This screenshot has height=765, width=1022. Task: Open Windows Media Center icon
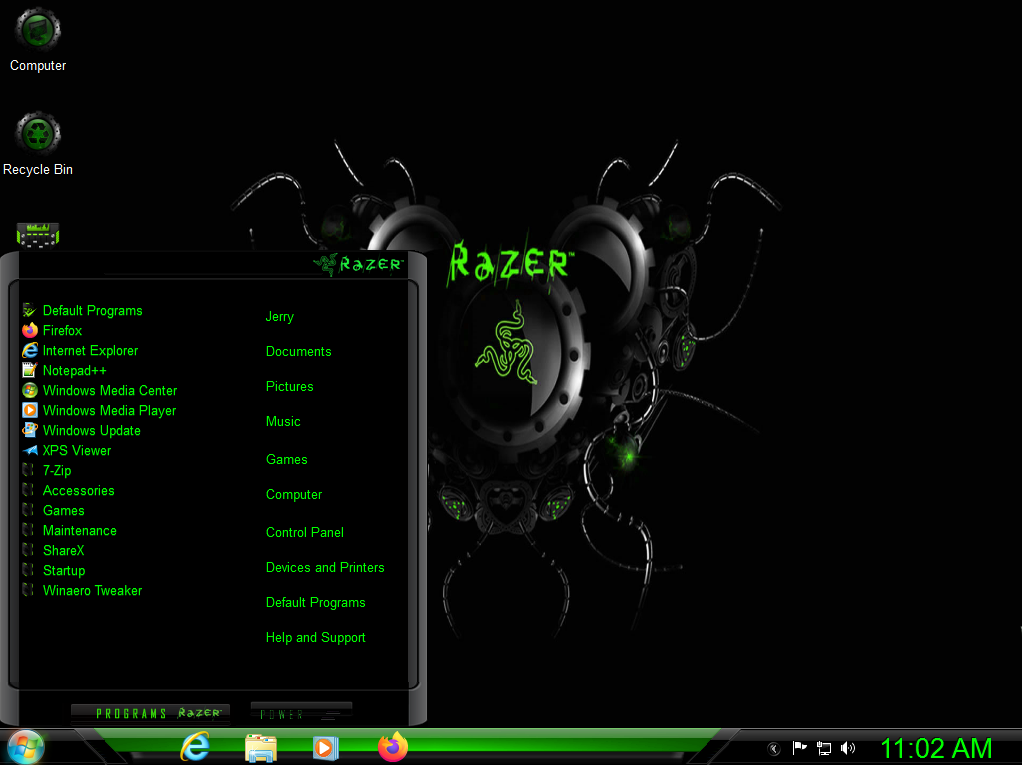click(29, 390)
